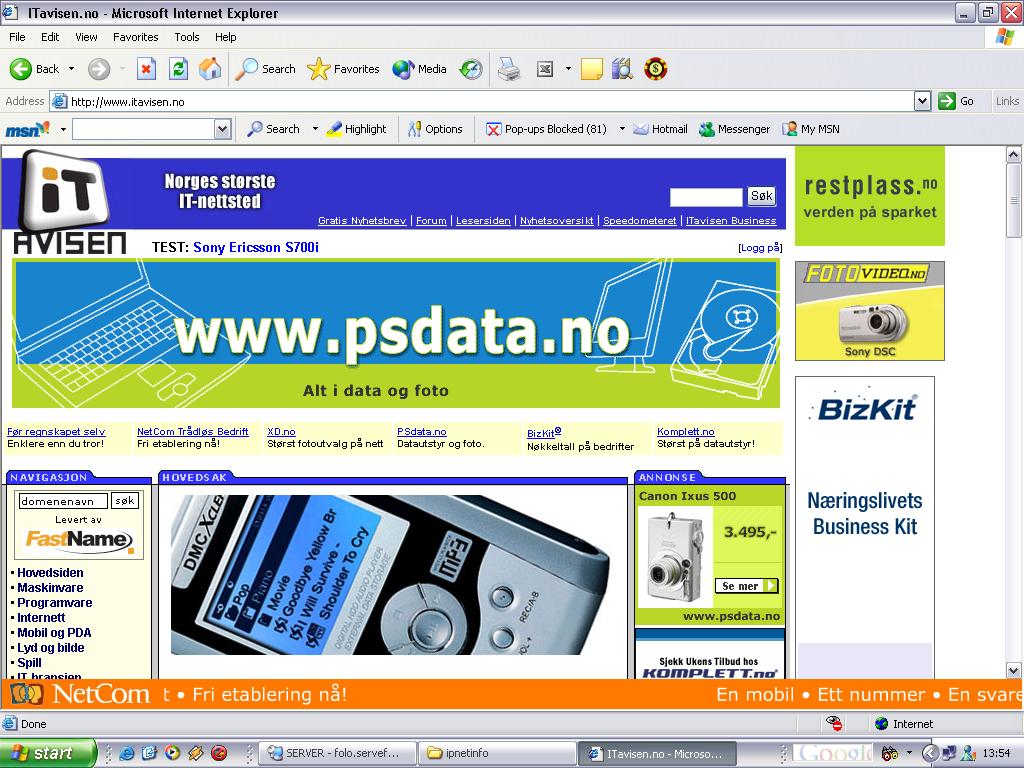Screen dimensions: 1024x768
Task: Click the MP3 player headline image
Action: coord(391,575)
